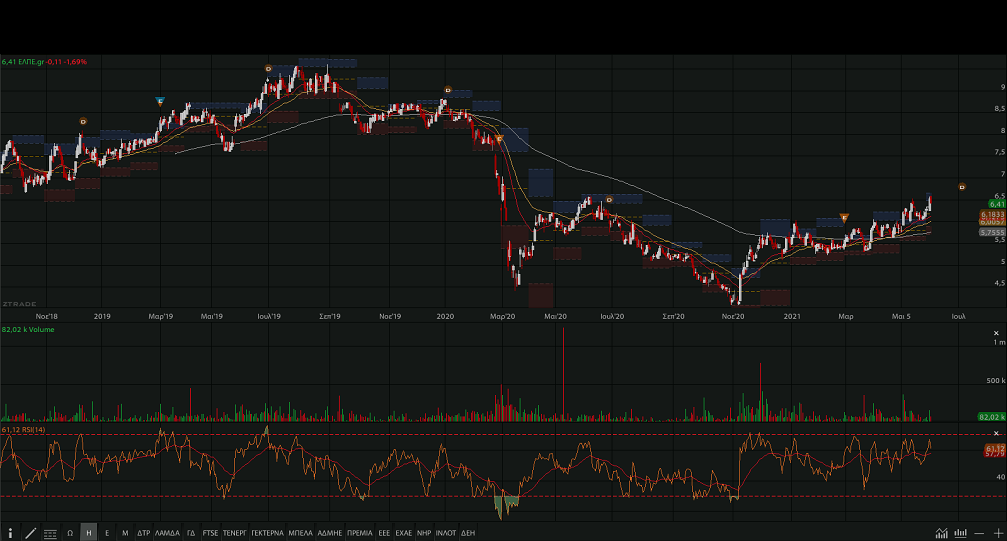This screenshot has width=1007, height=541.
Task: Open the indicators chart icon
Action: [x=941, y=533]
